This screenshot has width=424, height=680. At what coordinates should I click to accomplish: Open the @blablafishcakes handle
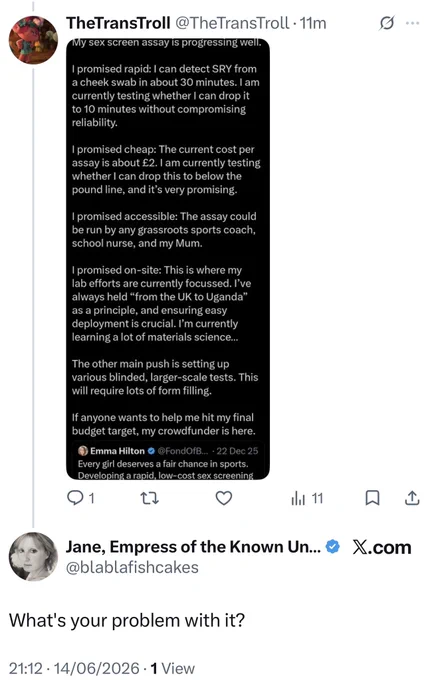pos(132,567)
